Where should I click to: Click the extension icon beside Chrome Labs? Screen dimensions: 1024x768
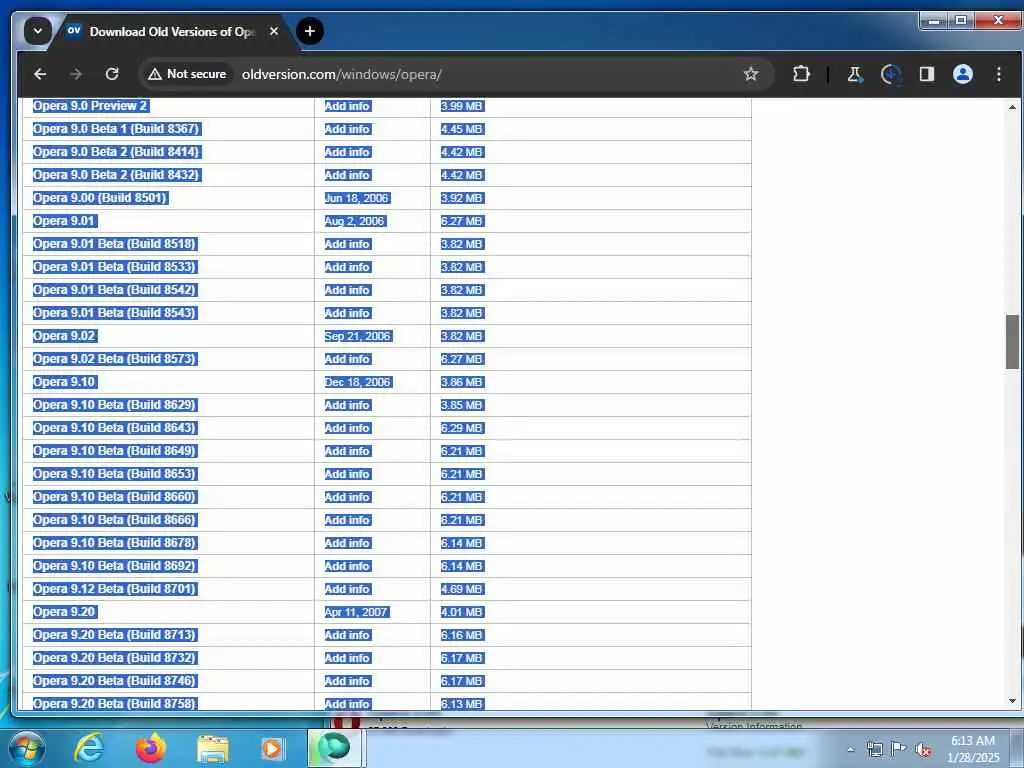point(891,74)
